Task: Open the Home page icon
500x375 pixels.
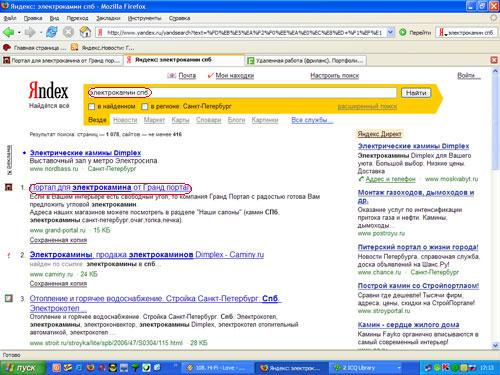Action: click(x=85, y=32)
